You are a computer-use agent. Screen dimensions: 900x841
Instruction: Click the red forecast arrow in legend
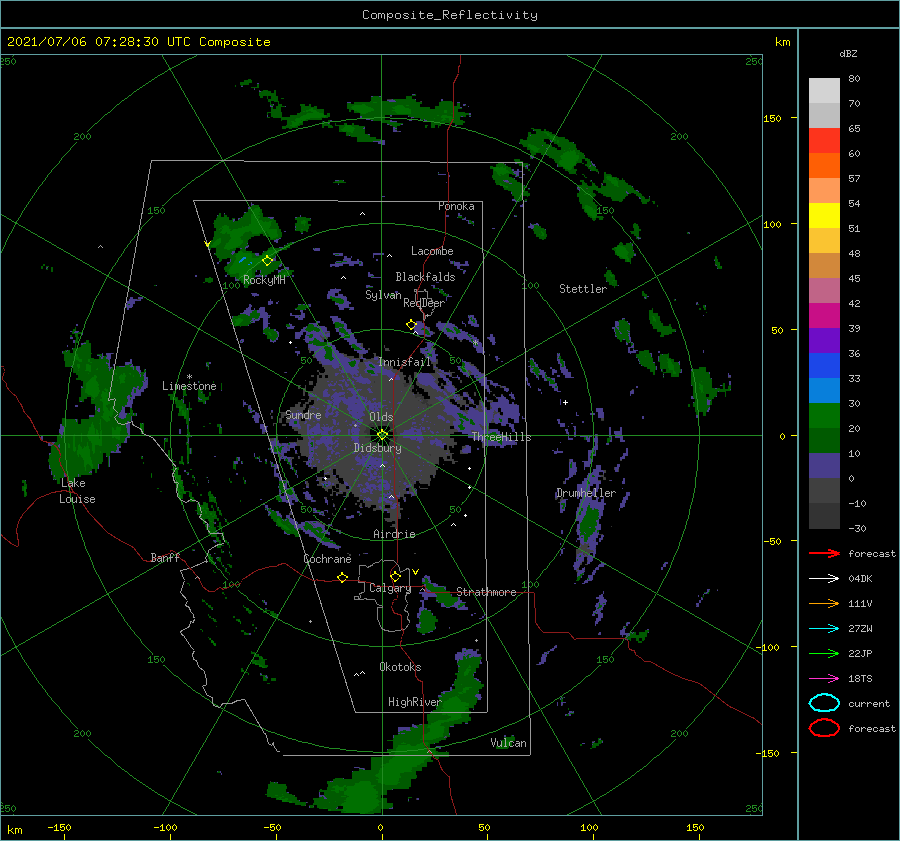click(x=824, y=553)
